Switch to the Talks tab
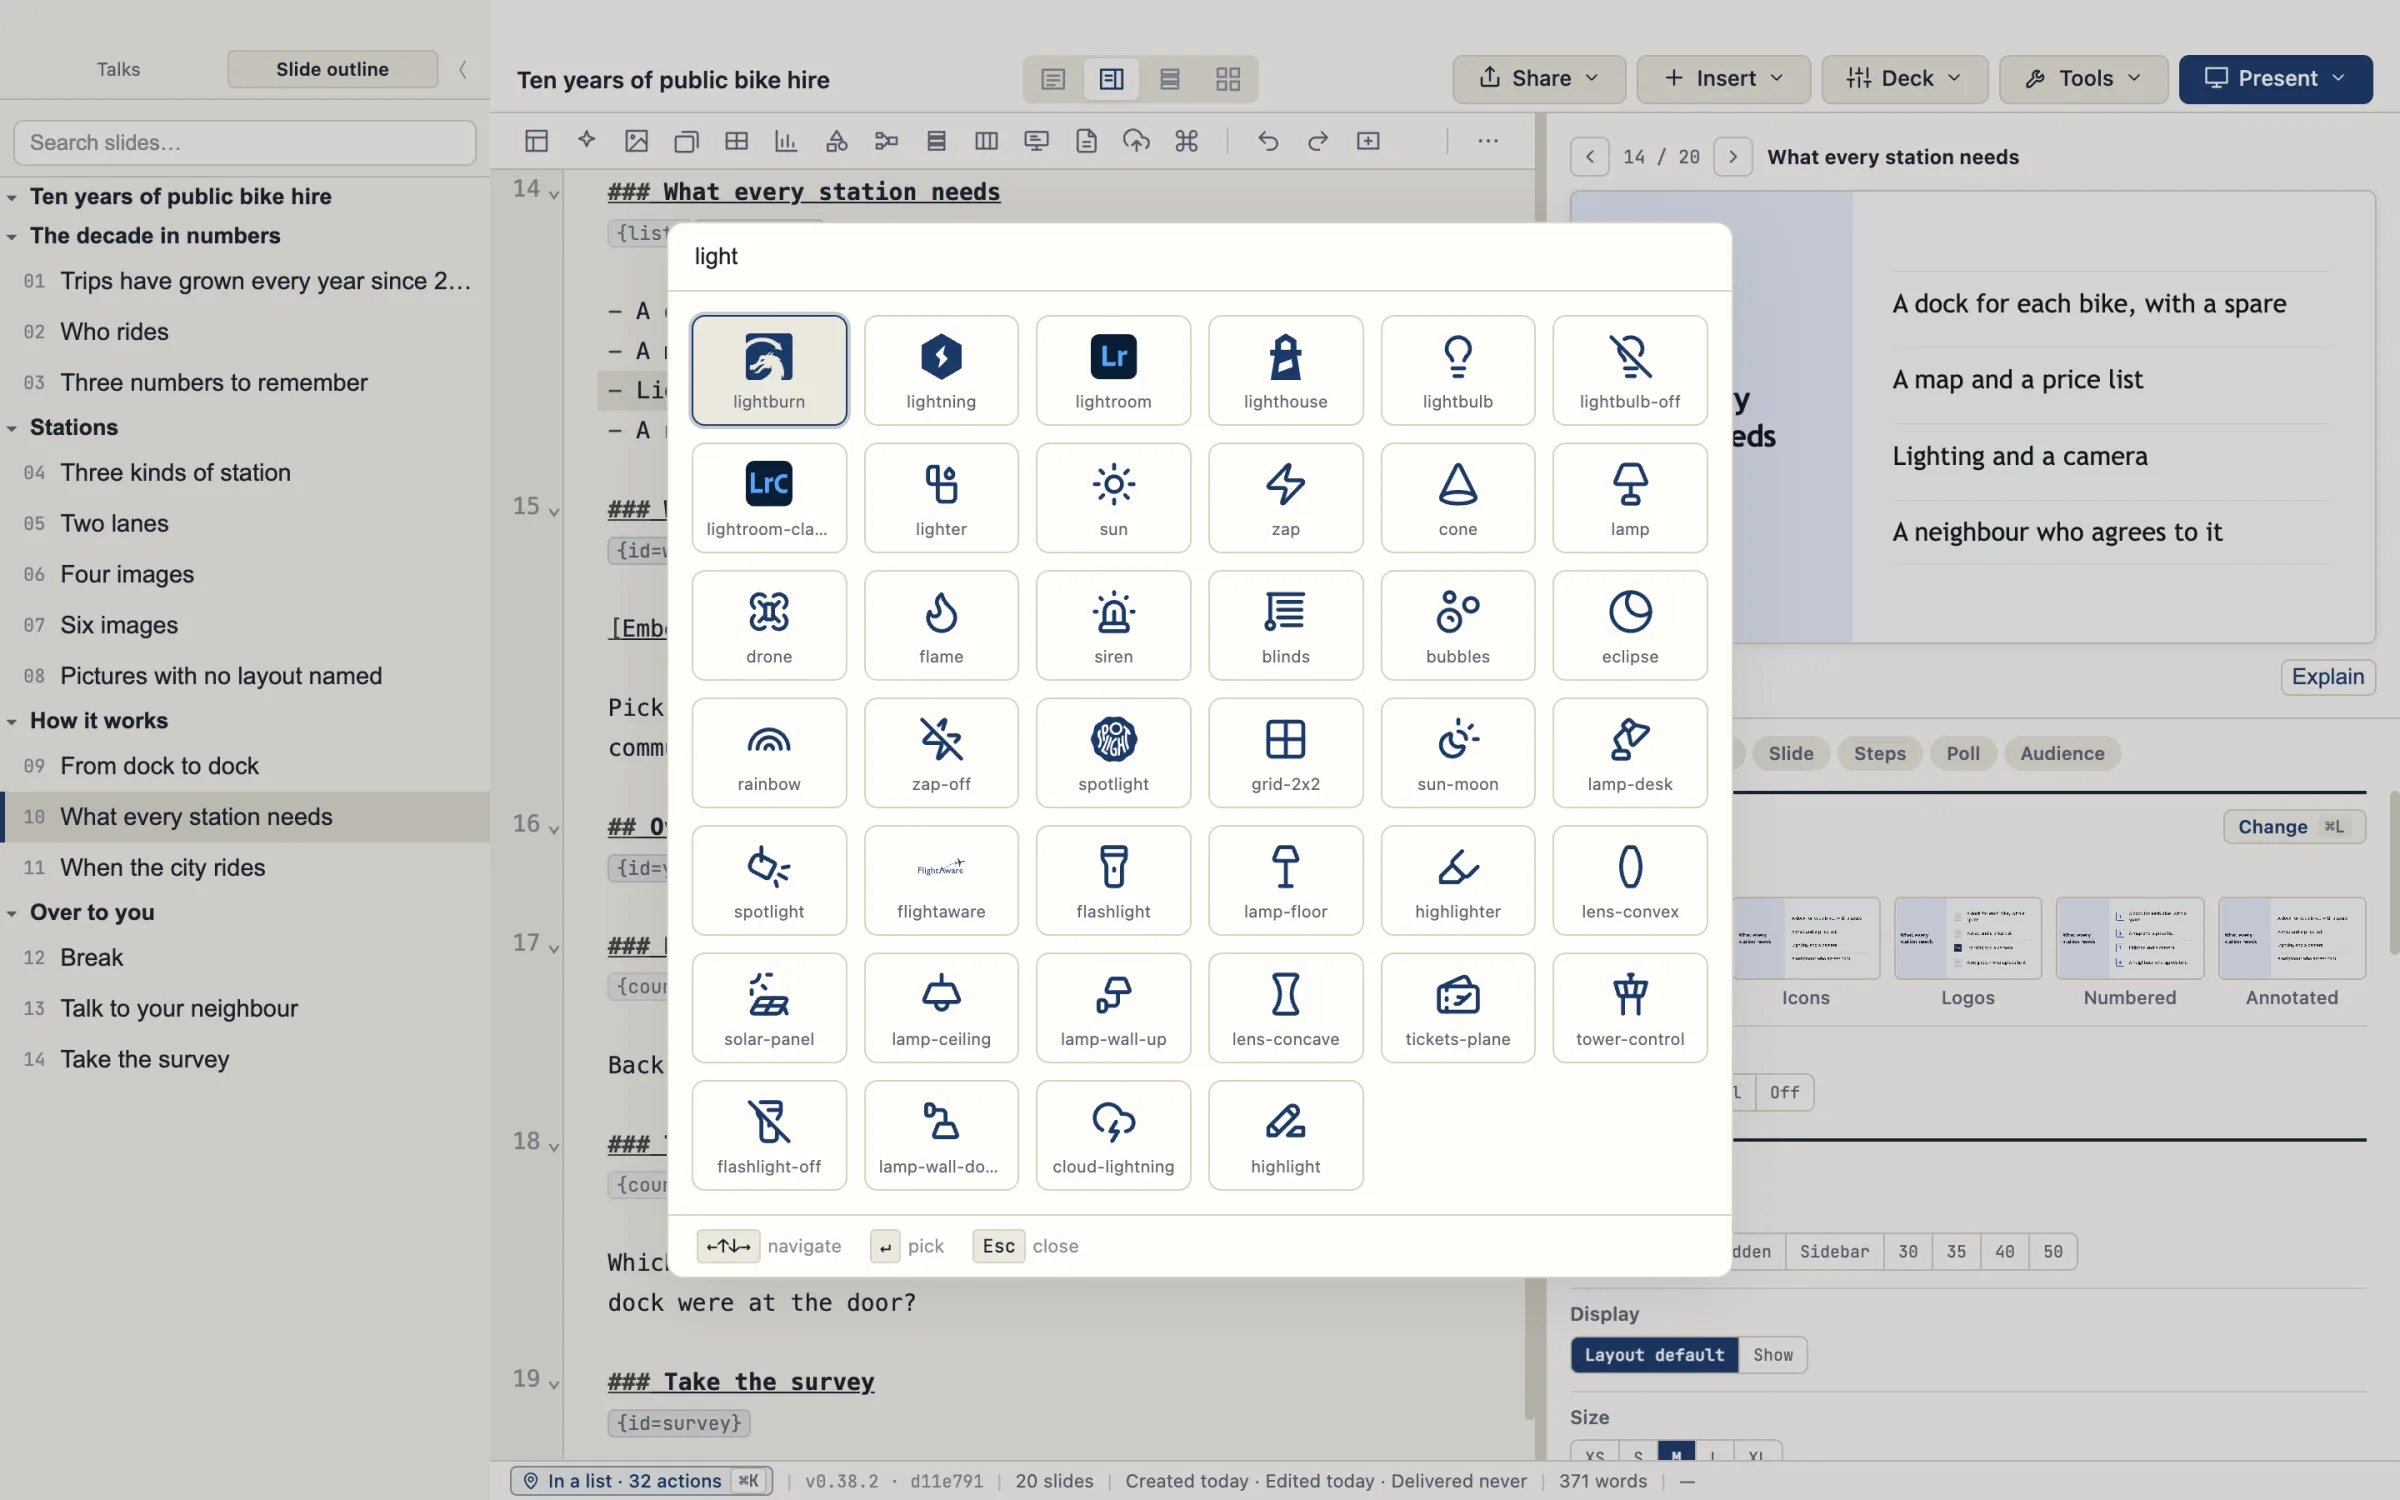This screenshot has width=2400, height=1500. 118,69
